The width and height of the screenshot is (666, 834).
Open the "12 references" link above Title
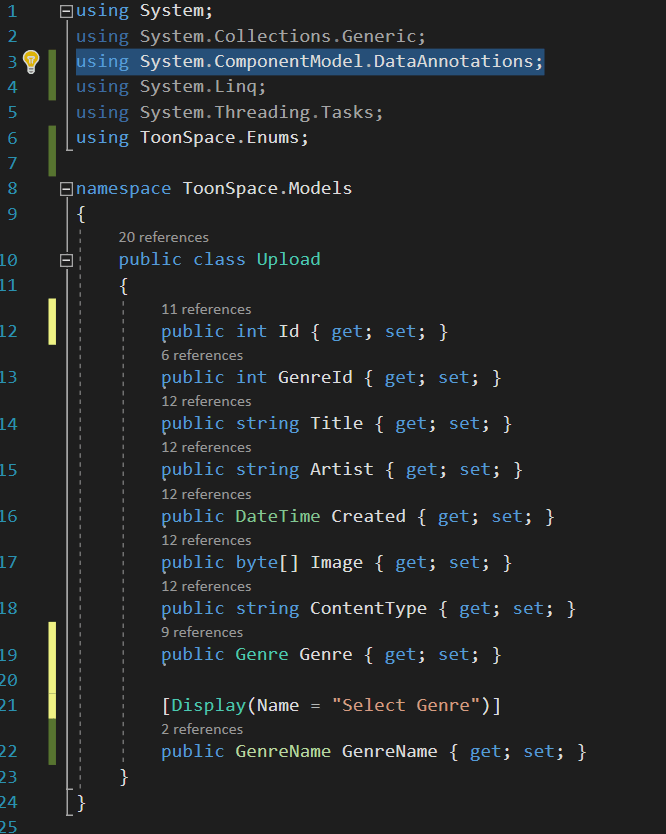point(206,402)
